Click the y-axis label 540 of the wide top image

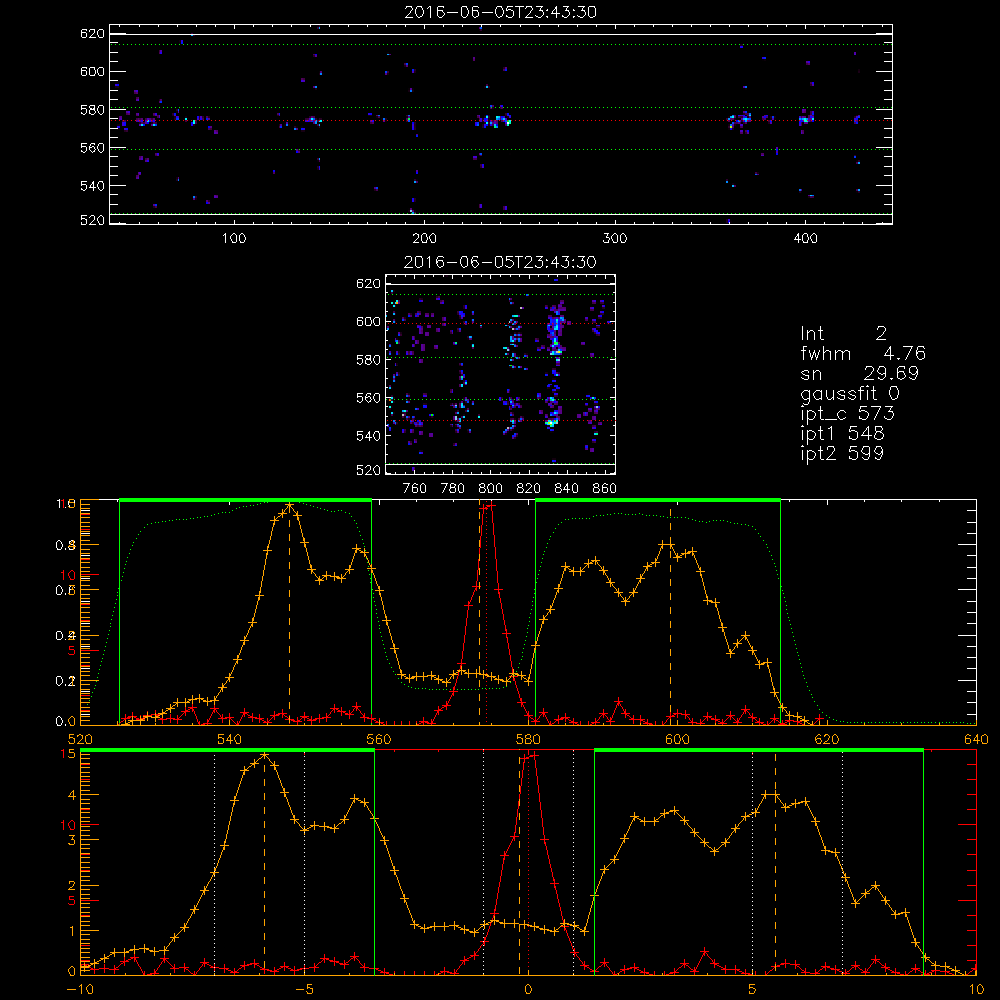click(92, 186)
